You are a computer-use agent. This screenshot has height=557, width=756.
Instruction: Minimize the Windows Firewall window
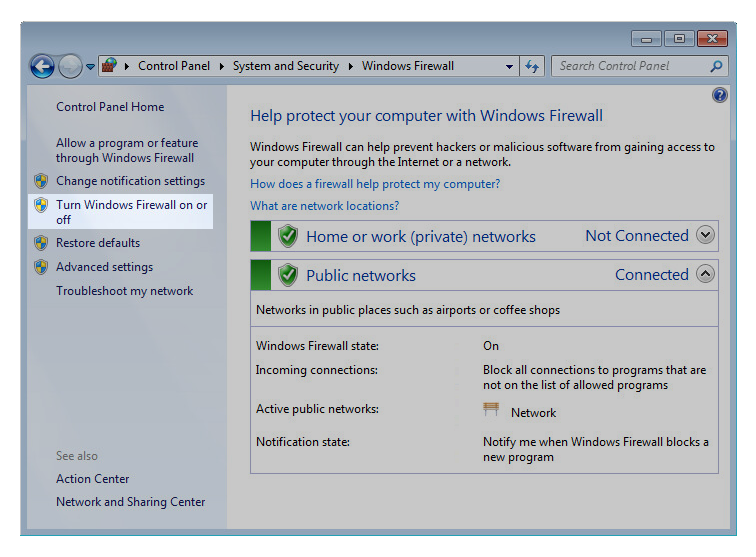point(647,39)
